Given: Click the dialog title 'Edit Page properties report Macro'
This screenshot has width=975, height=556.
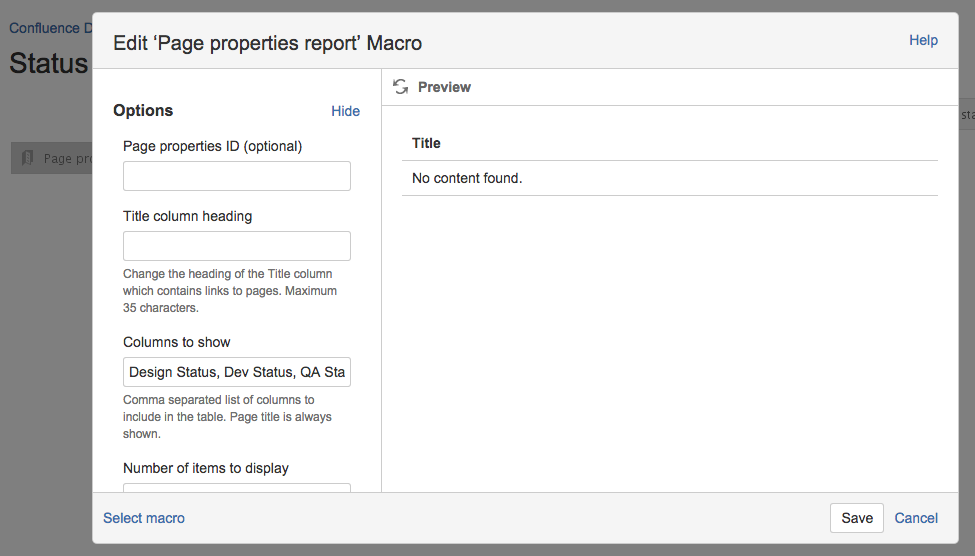Looking at the screenshot, I should tap(267, 43).
